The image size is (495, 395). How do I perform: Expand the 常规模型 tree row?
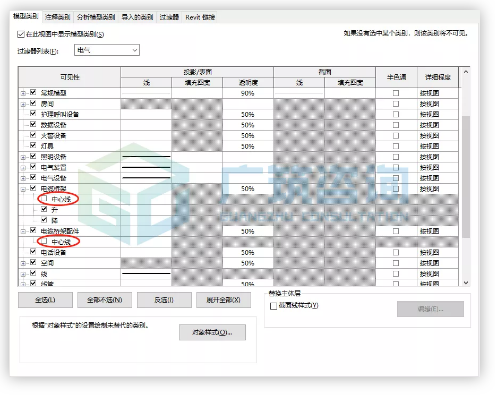(x=23, y=93)
